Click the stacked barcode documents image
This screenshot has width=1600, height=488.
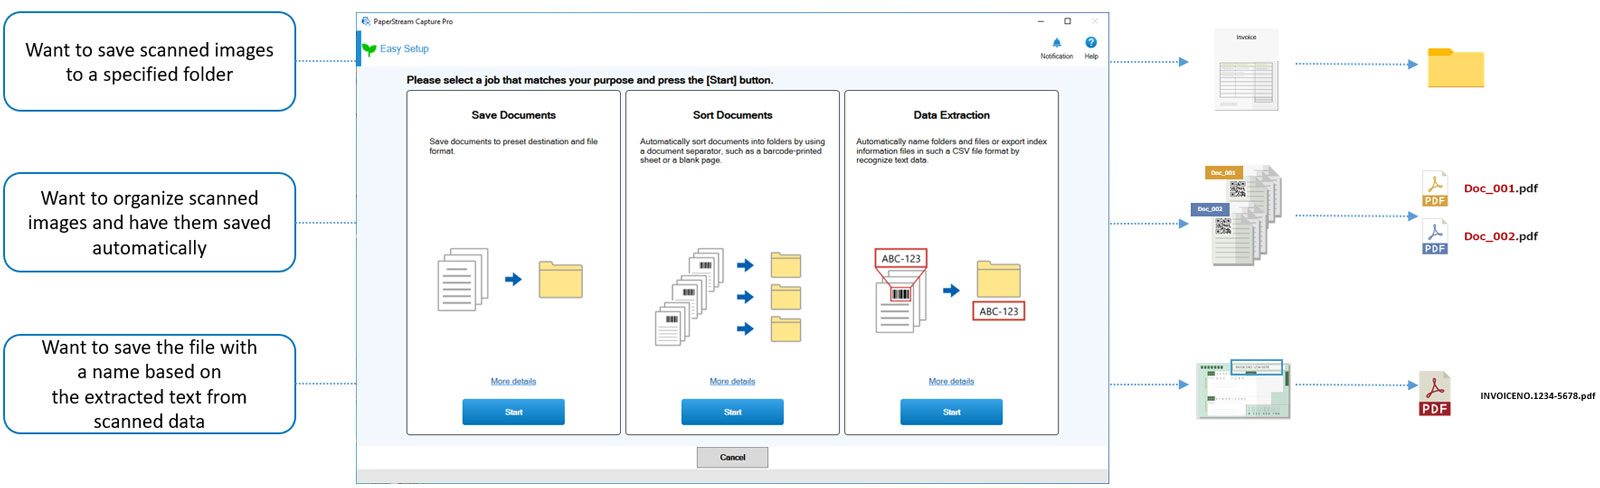point(1237,216)
